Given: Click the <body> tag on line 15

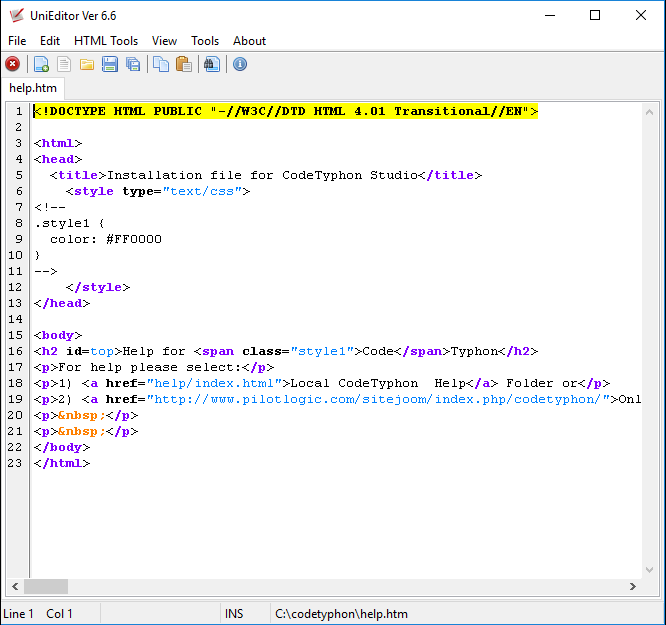Looking at the screenshot, I should click(58, 335).
